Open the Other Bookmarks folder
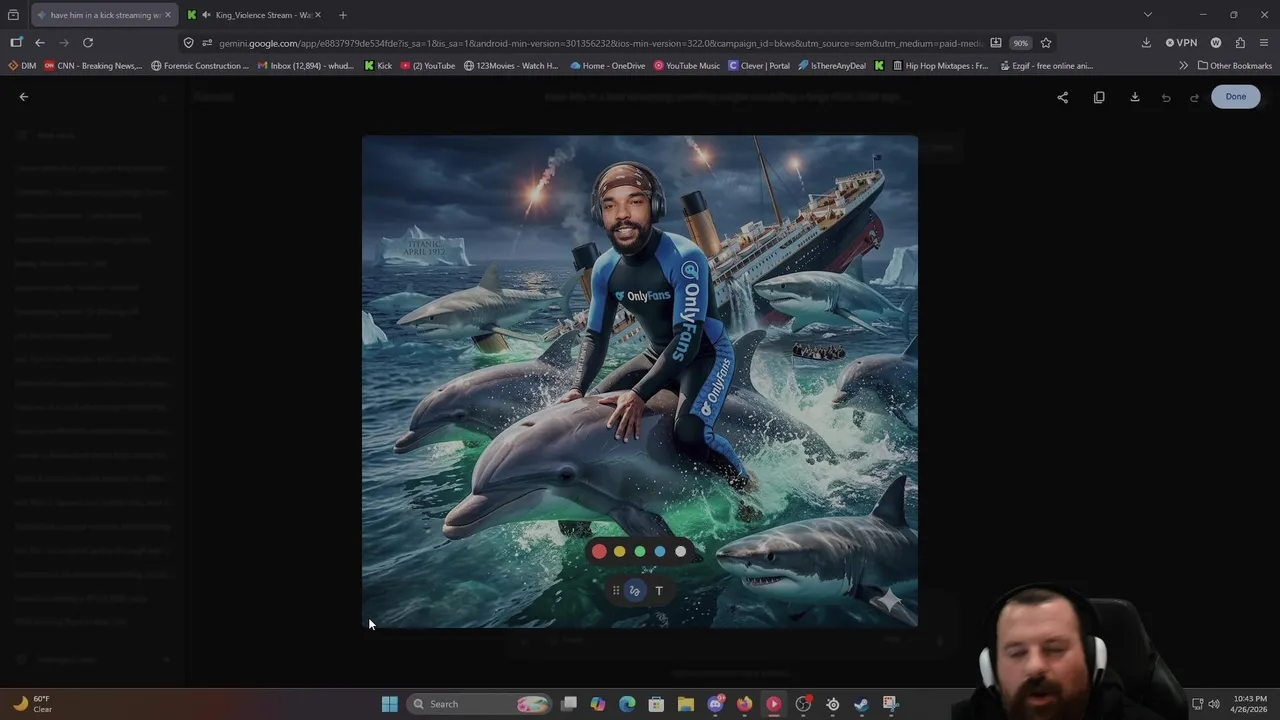 1235,66
